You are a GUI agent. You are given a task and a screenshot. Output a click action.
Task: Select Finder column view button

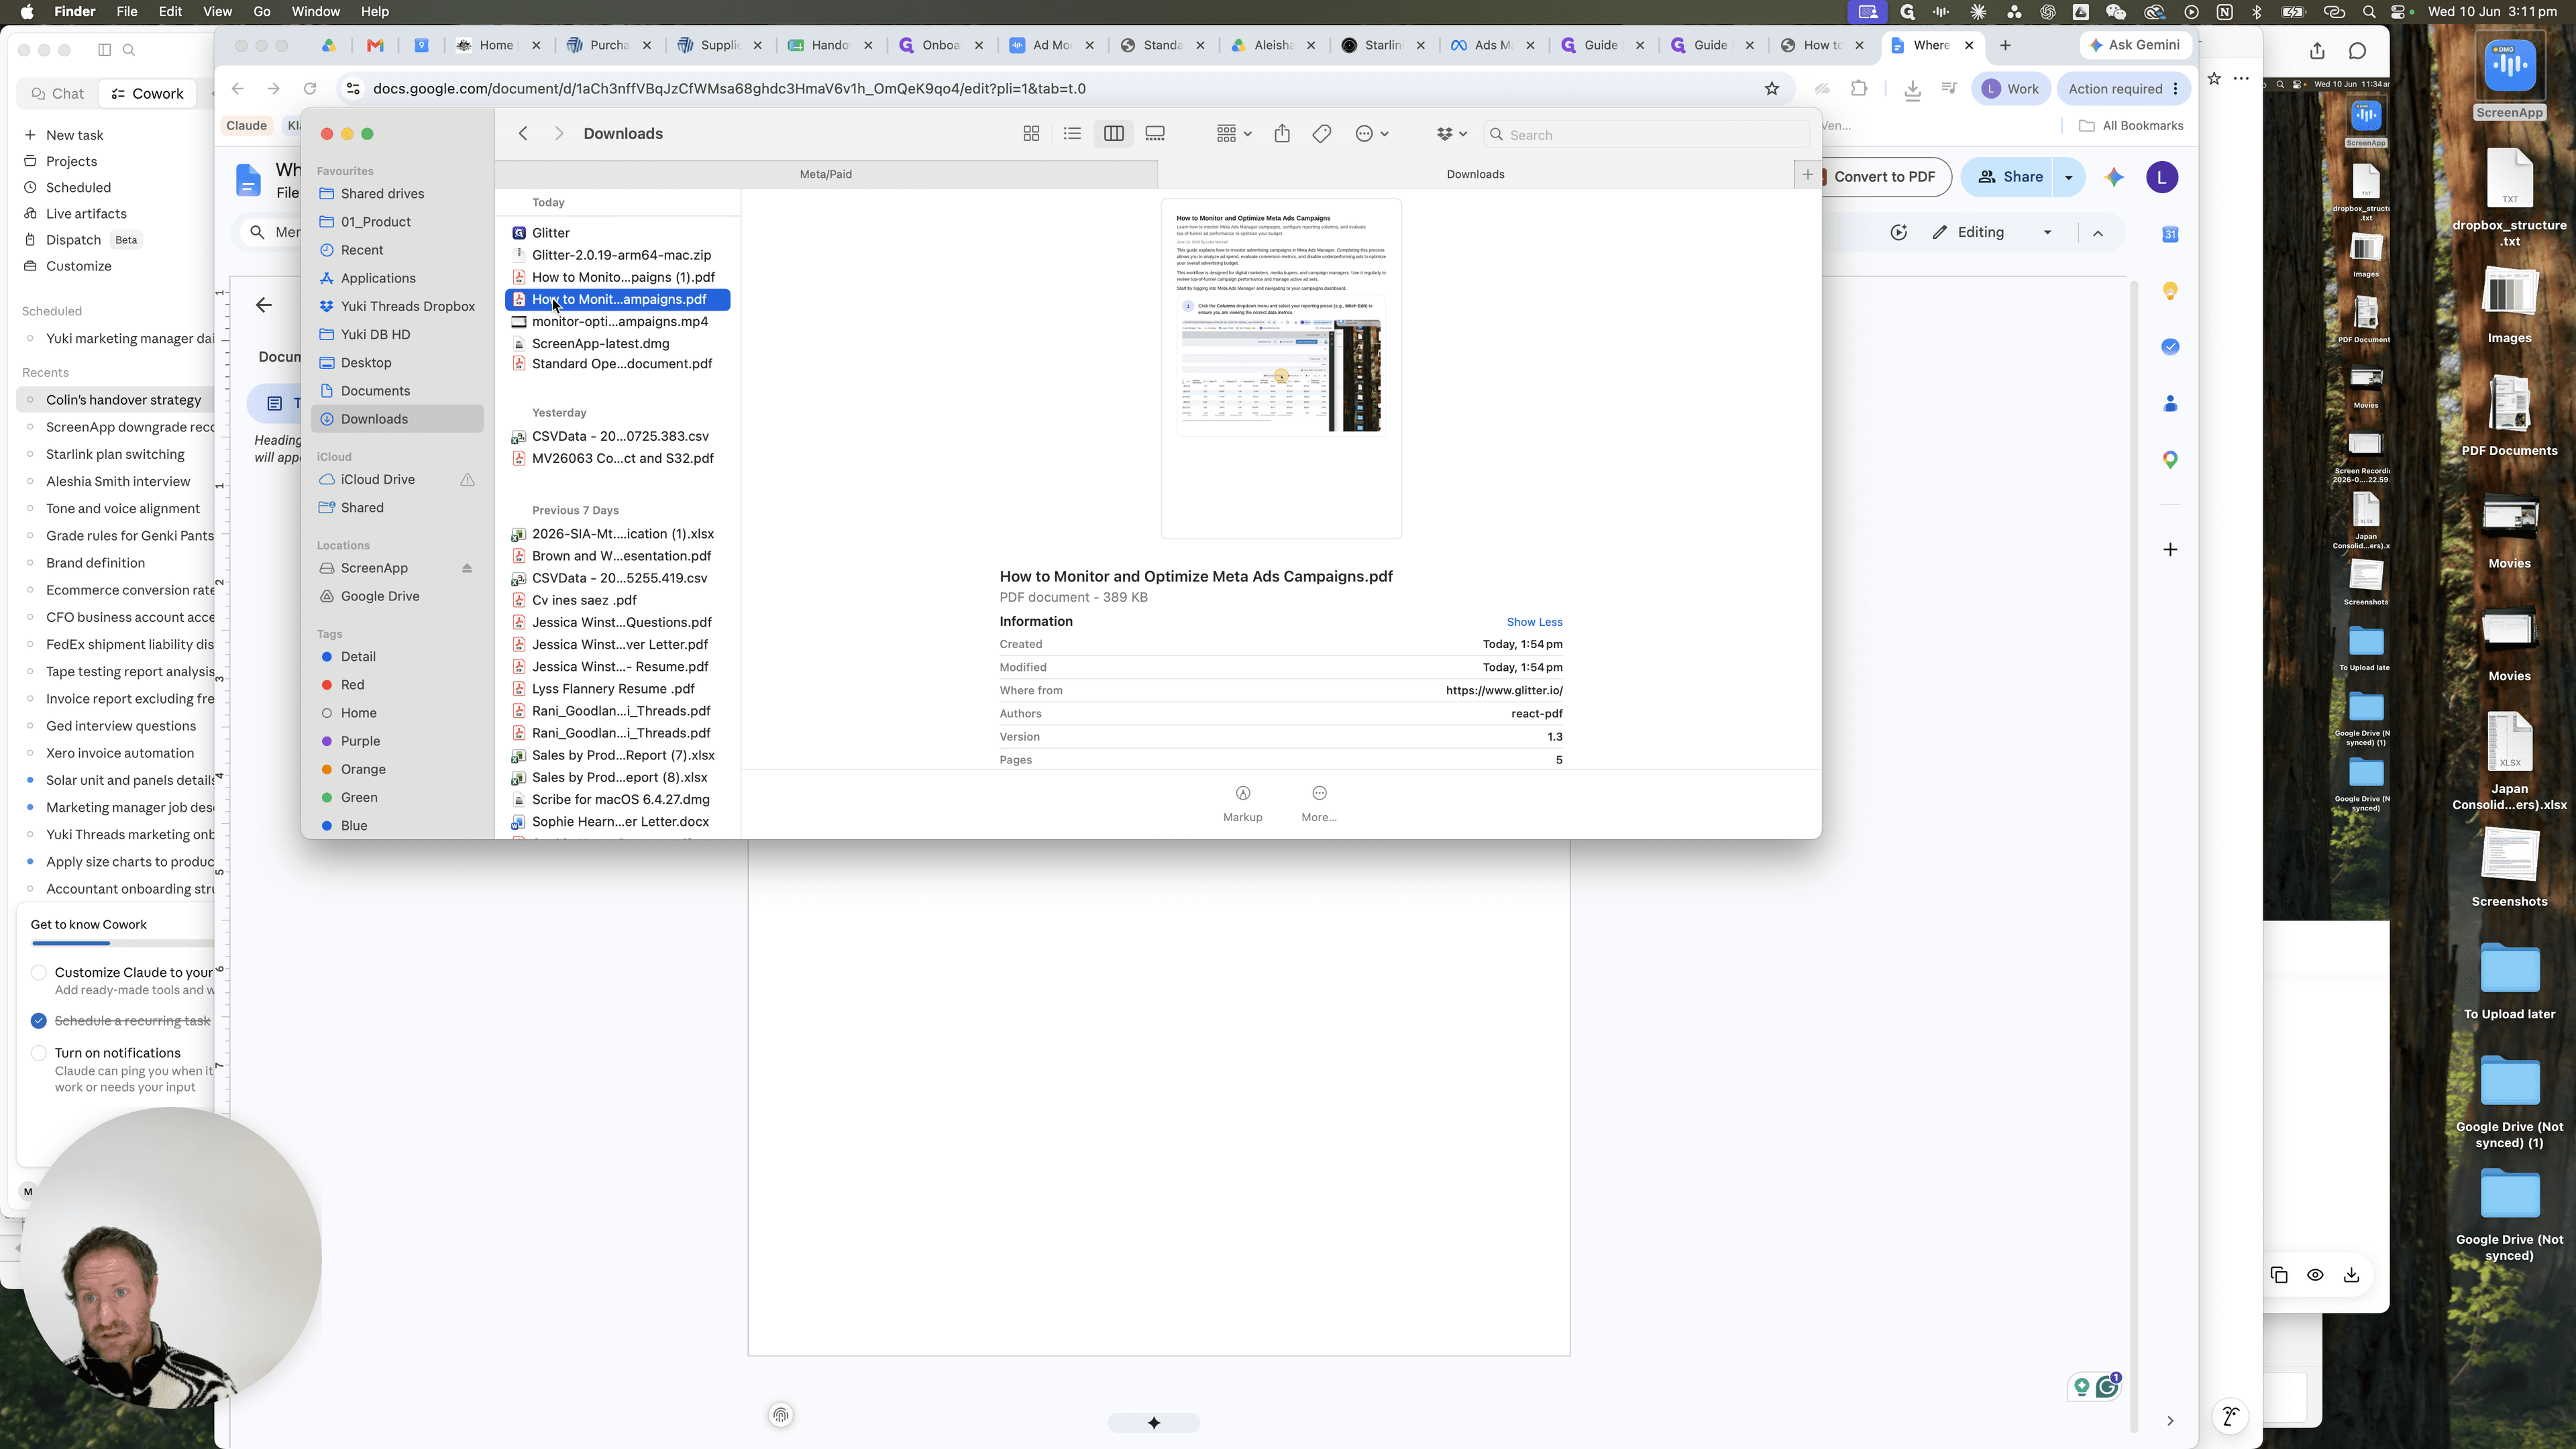(x=1113, y=134)
